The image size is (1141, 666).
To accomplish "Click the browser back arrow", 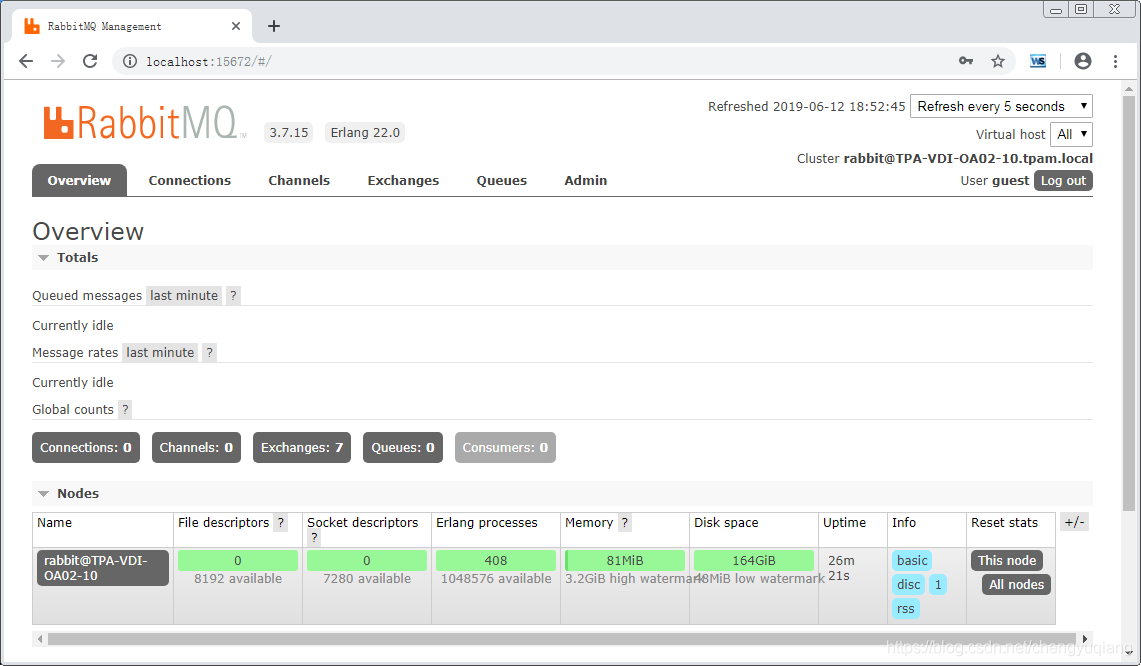I will pyautogui.click(x=26, y=61).
